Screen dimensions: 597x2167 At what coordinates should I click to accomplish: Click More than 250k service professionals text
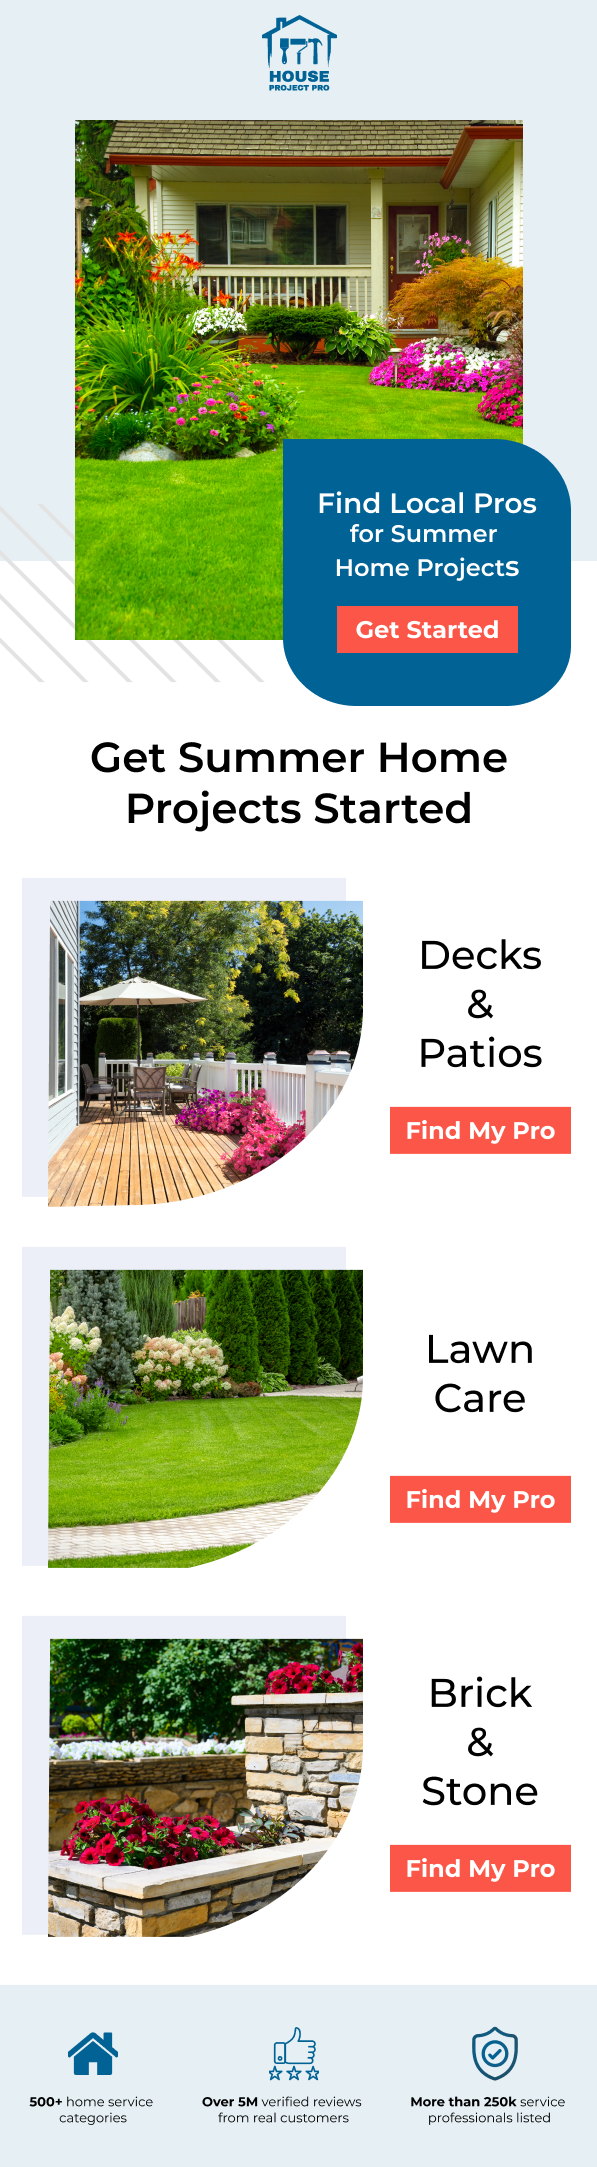pyautogui.click(x=488, y=2109)
